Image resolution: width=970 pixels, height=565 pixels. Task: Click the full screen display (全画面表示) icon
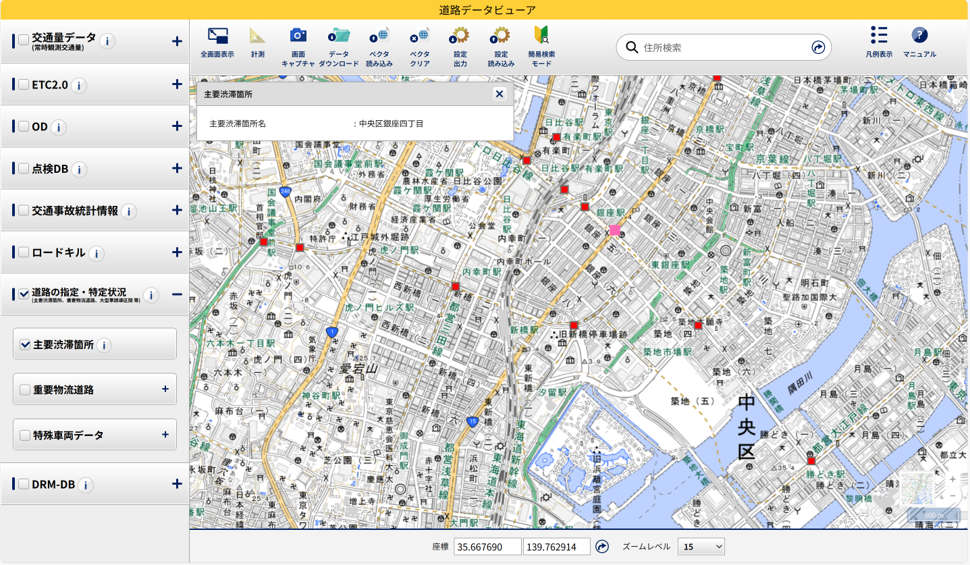coord(217,37)
